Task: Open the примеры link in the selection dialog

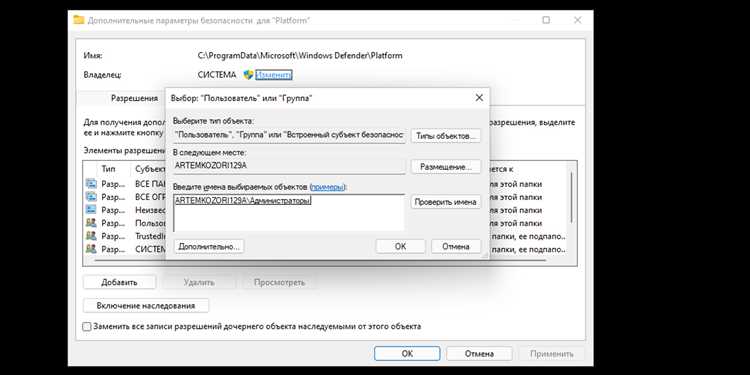Action: [327, 187]
